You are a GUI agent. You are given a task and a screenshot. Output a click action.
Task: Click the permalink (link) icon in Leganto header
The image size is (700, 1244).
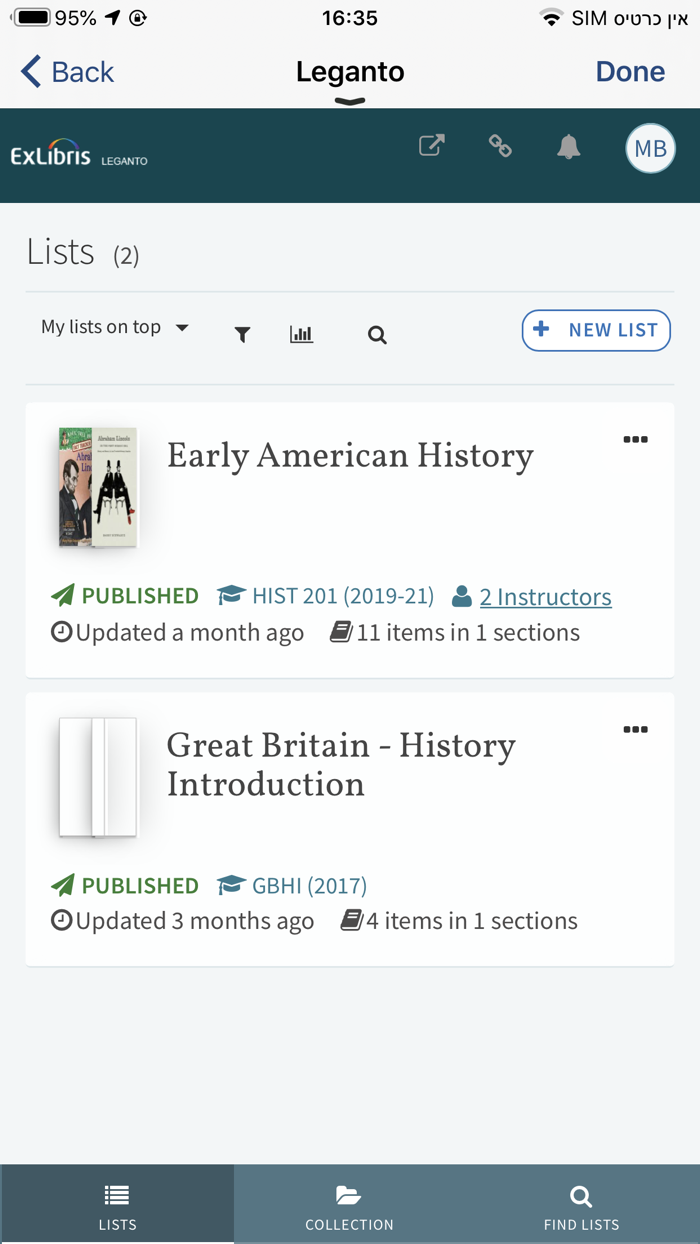click(x=500, y=146)
